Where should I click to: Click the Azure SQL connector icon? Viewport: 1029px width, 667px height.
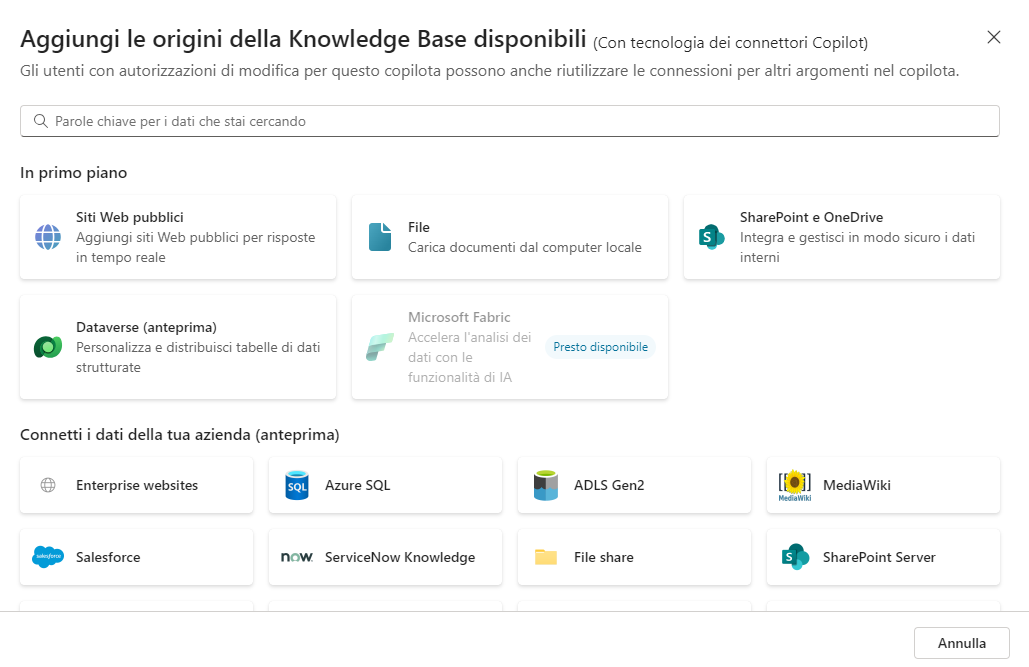click(296, 484)
